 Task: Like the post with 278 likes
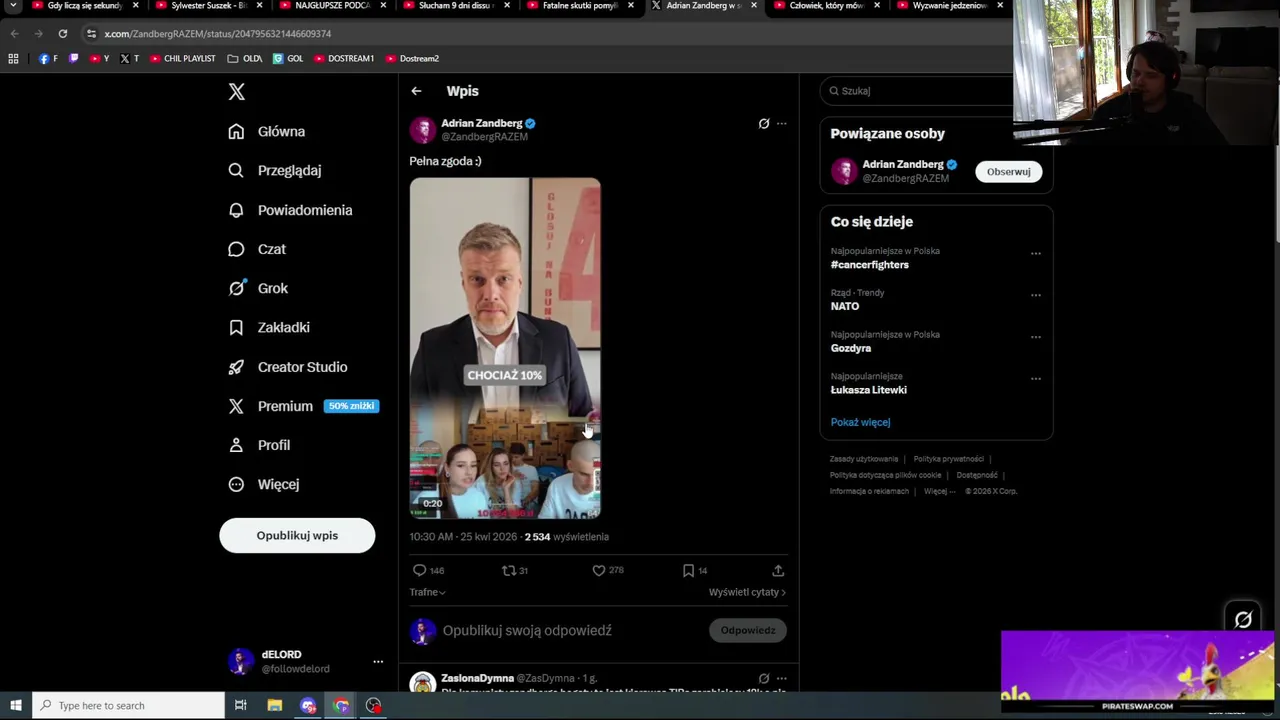tap(599, 570)
